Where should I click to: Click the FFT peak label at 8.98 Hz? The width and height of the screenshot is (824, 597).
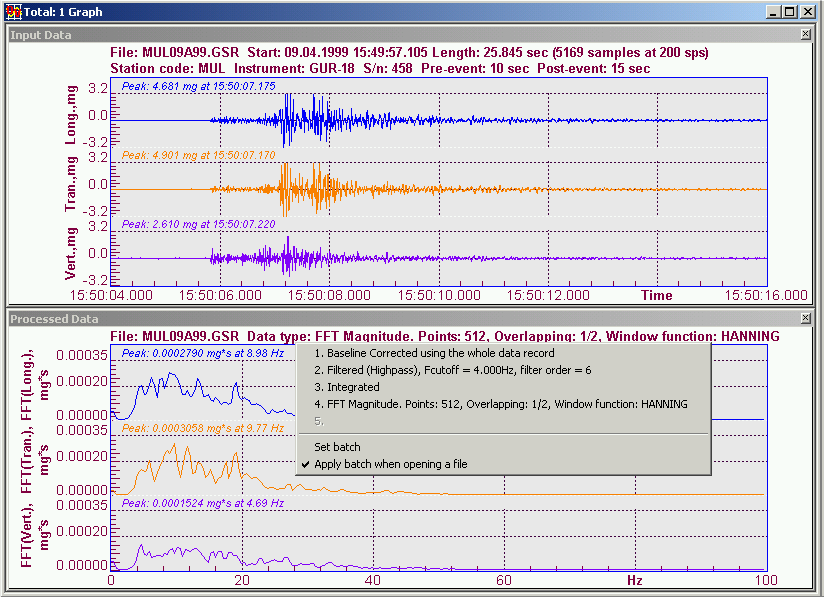[201, 354]
